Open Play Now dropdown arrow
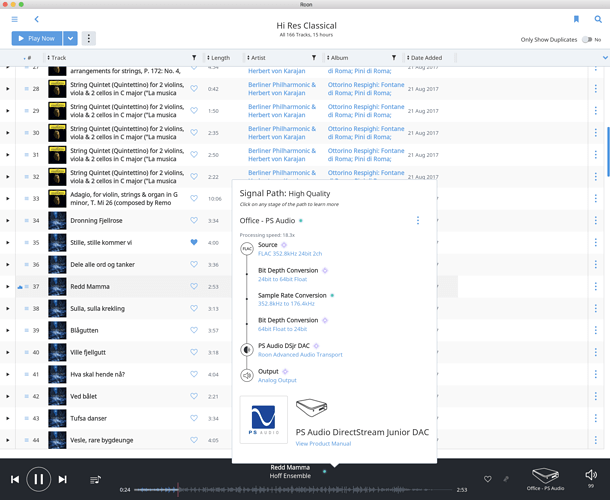This screenshot has height=500, width=610. coord(70,39)
